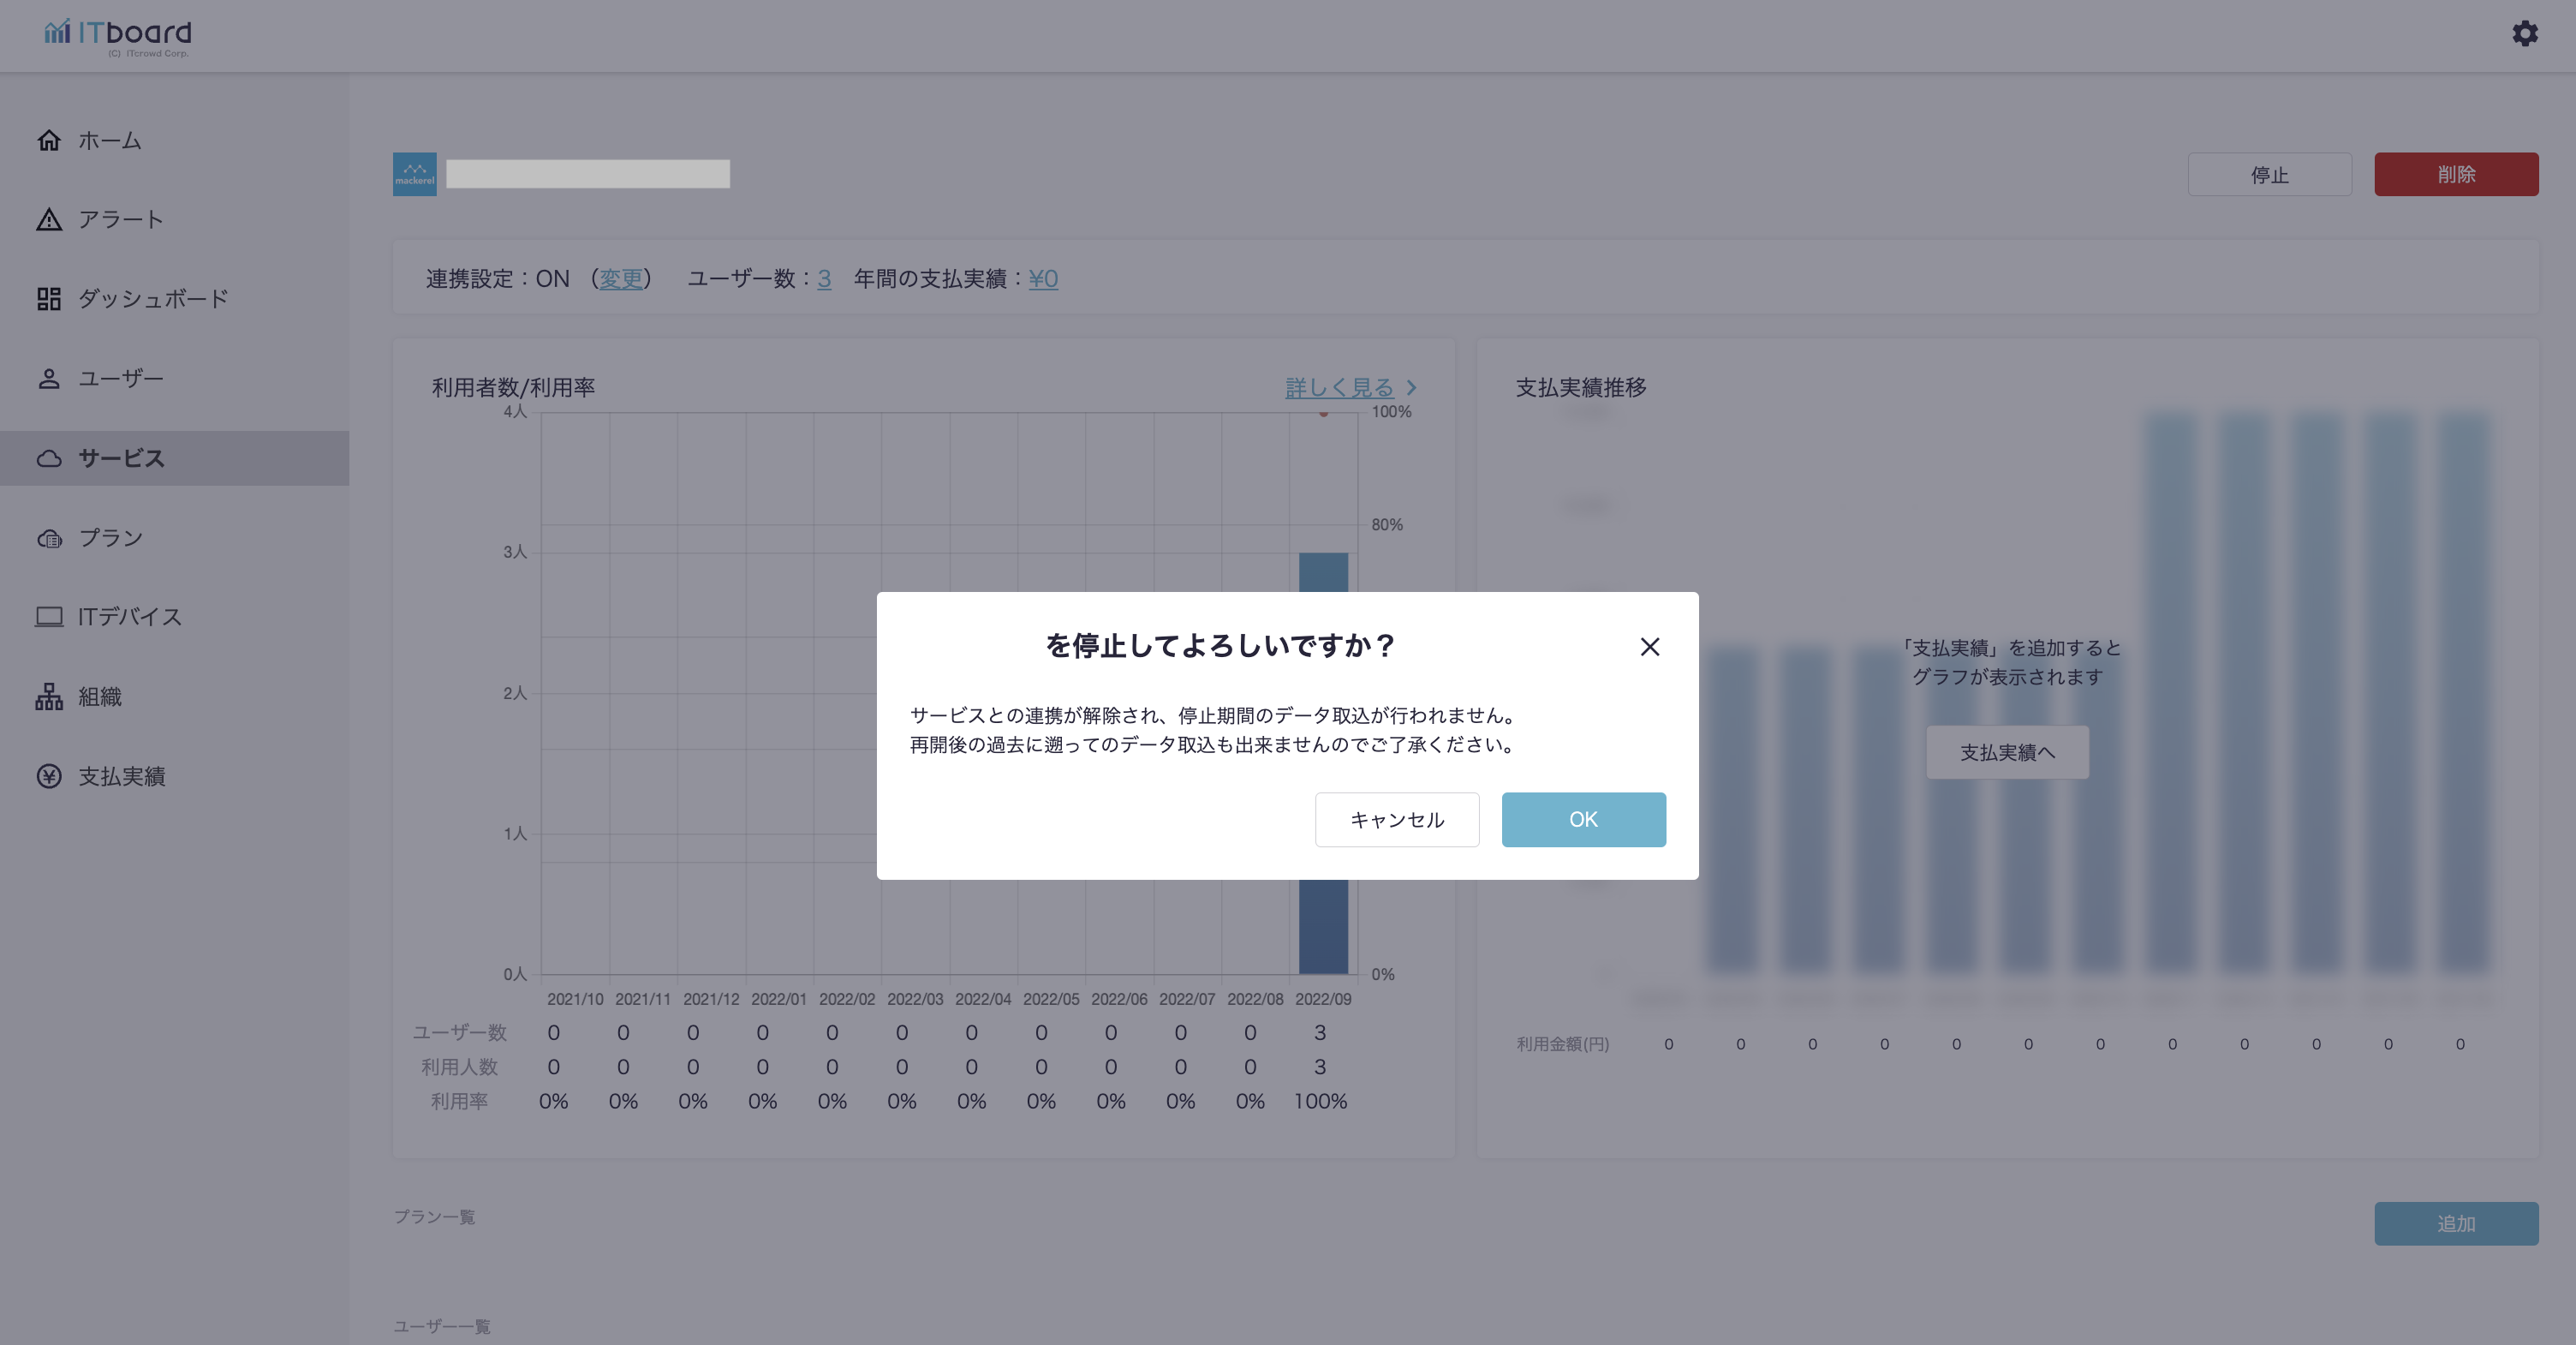Image resolution: width=2576 pixels, height=1345 pixels.
Task: Click the yen payment records icon
Action: (x=48, y=777)
